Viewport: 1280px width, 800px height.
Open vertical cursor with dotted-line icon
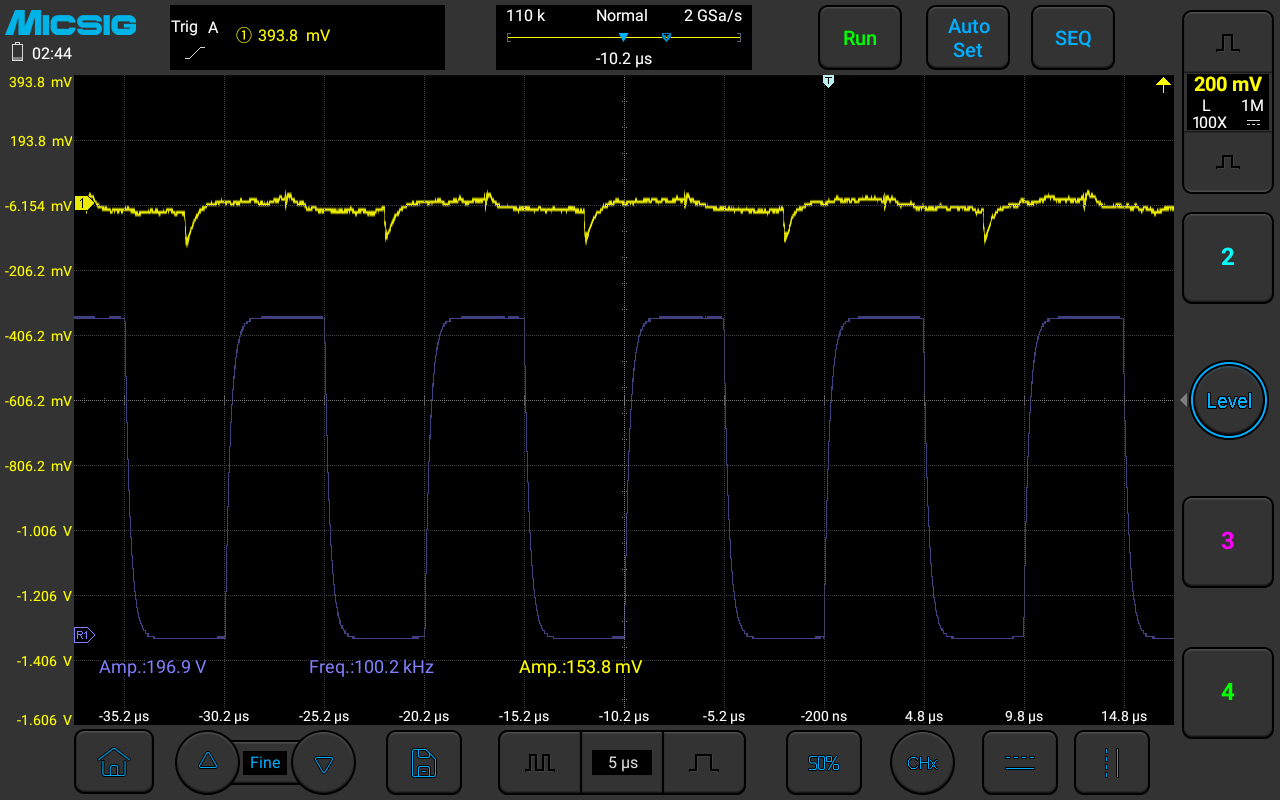[1112, 762]
